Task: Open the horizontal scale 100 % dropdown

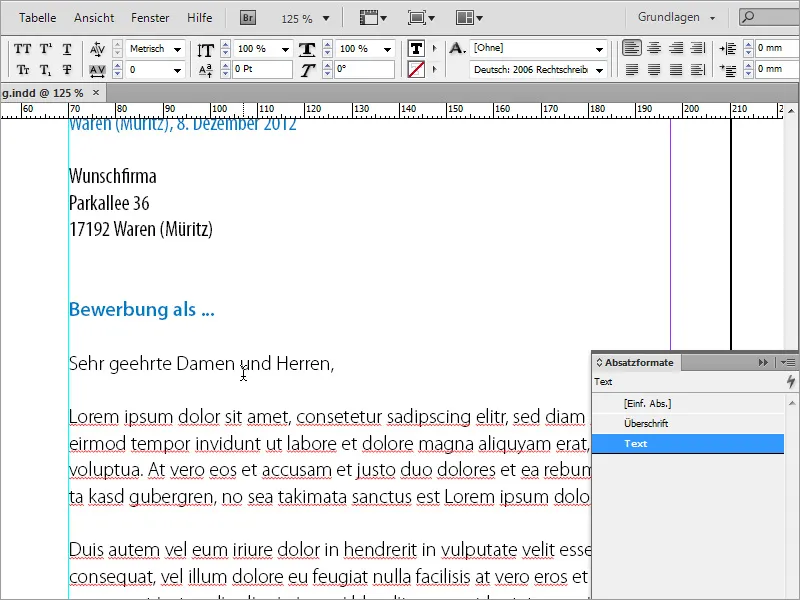Action: pyautogui.click(x=387, y=49)
